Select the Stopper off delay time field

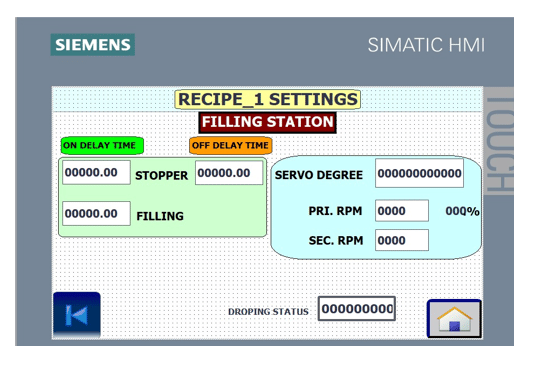click(229, 173)
